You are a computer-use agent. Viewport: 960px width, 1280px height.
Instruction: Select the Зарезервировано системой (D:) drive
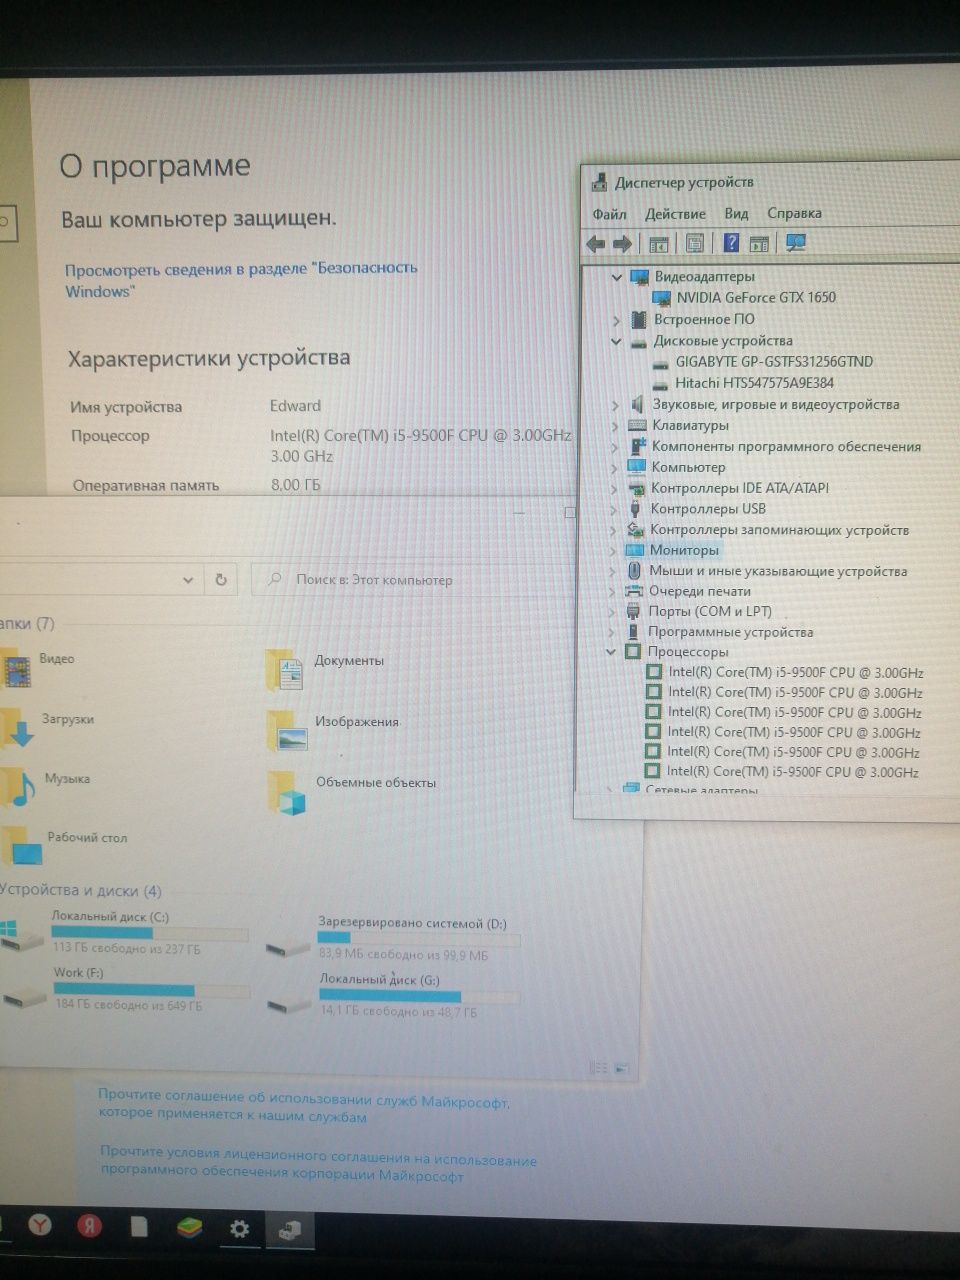(394, 939)
